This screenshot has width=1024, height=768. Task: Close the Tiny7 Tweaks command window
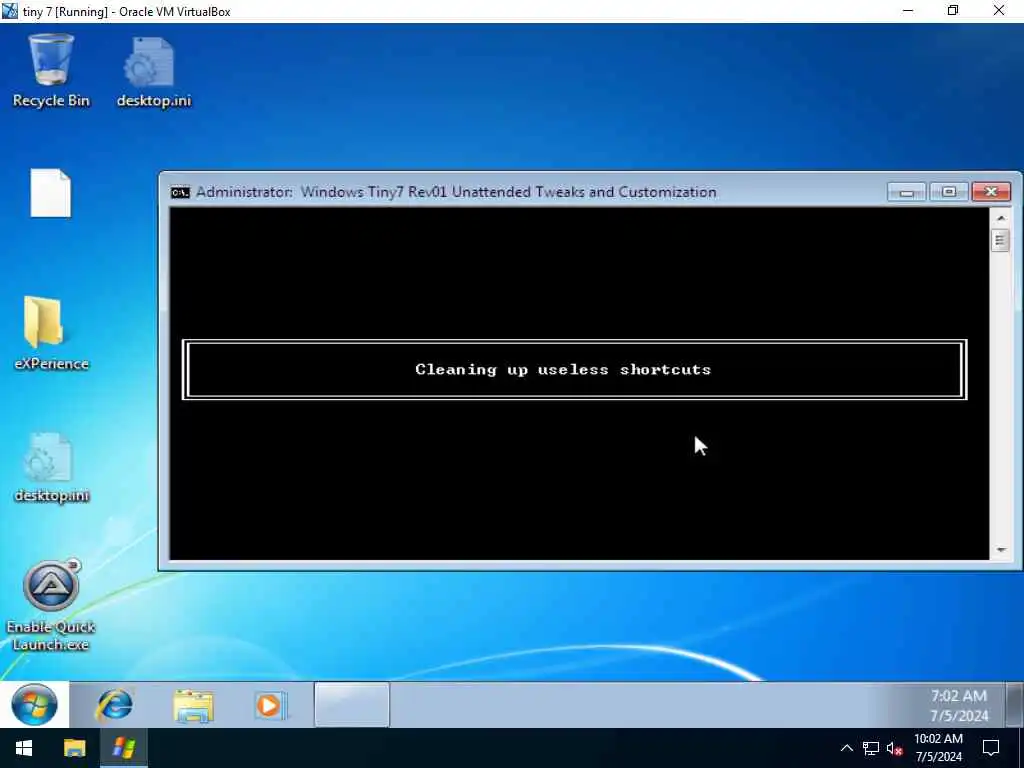tap(991, 191)
